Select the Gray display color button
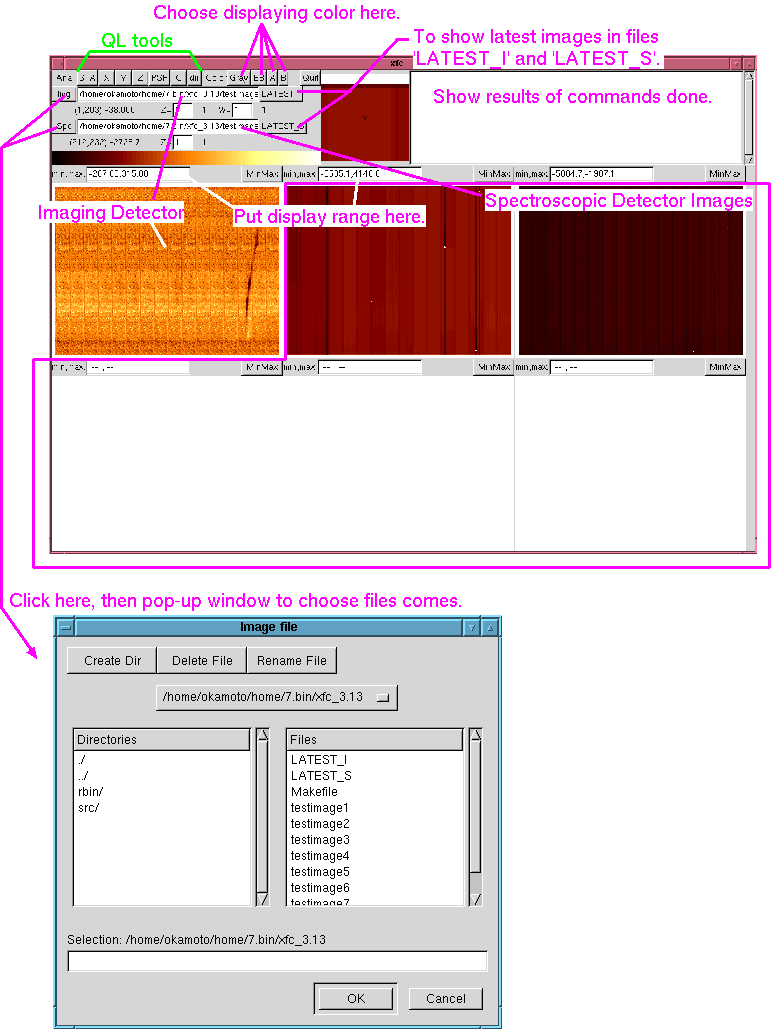Screen dimensions: 771x1029 point(239,77)
